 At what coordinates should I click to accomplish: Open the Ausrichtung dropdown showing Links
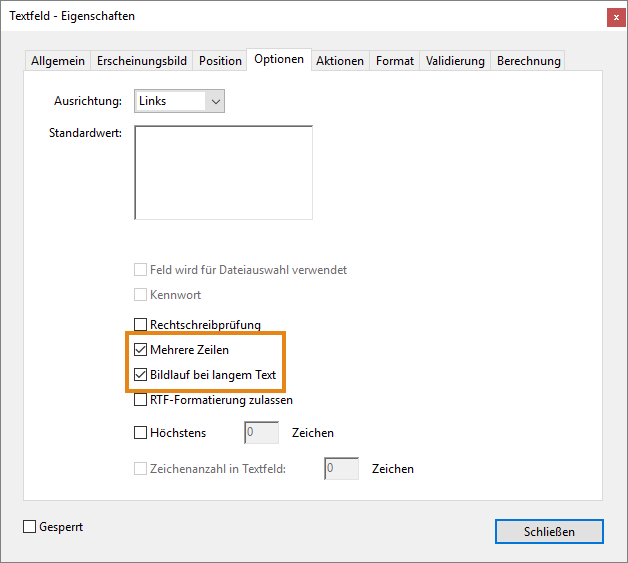click(x=179, y=101)
